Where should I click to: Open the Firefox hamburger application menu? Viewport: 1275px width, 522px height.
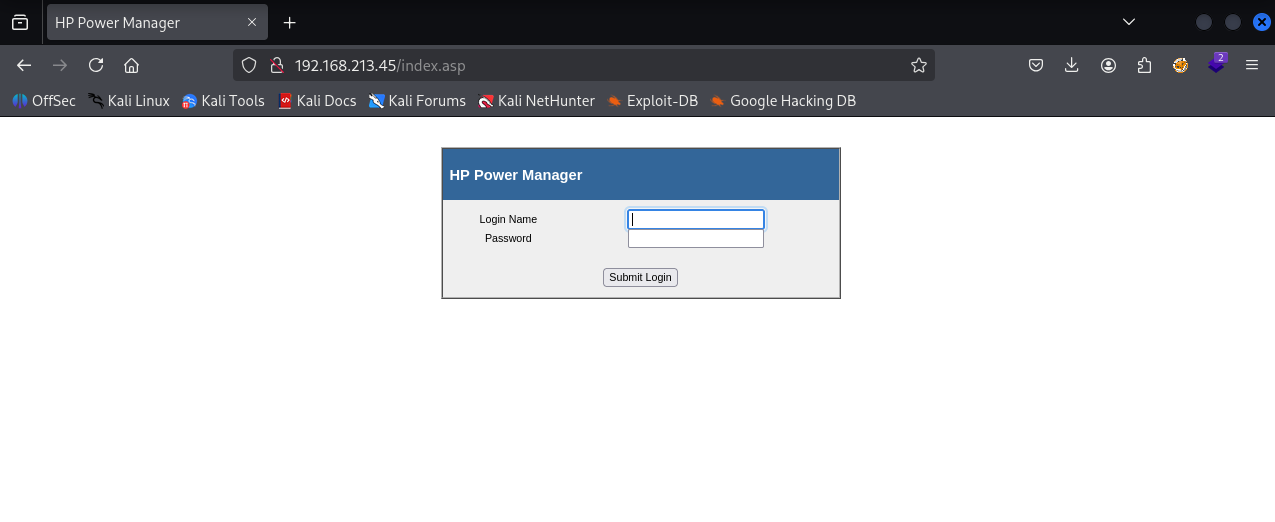tap(1251, 65)
